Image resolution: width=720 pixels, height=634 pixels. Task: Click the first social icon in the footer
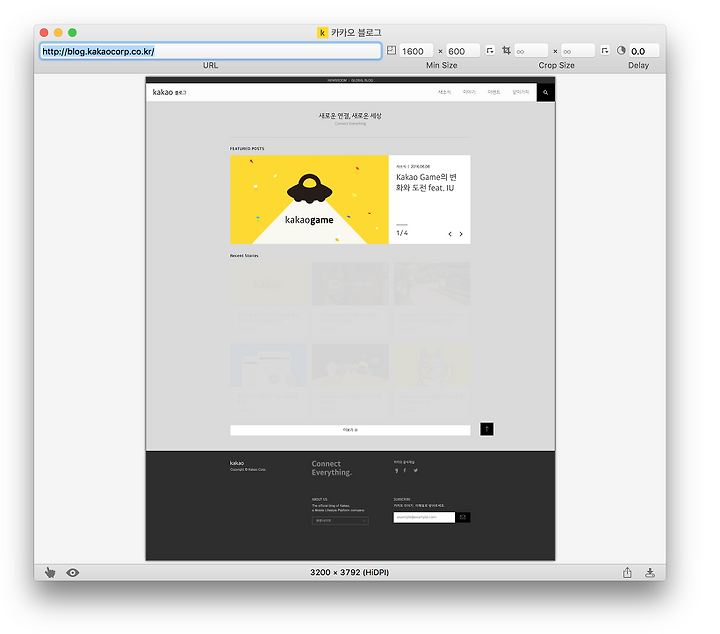click(x=396, y=471)
